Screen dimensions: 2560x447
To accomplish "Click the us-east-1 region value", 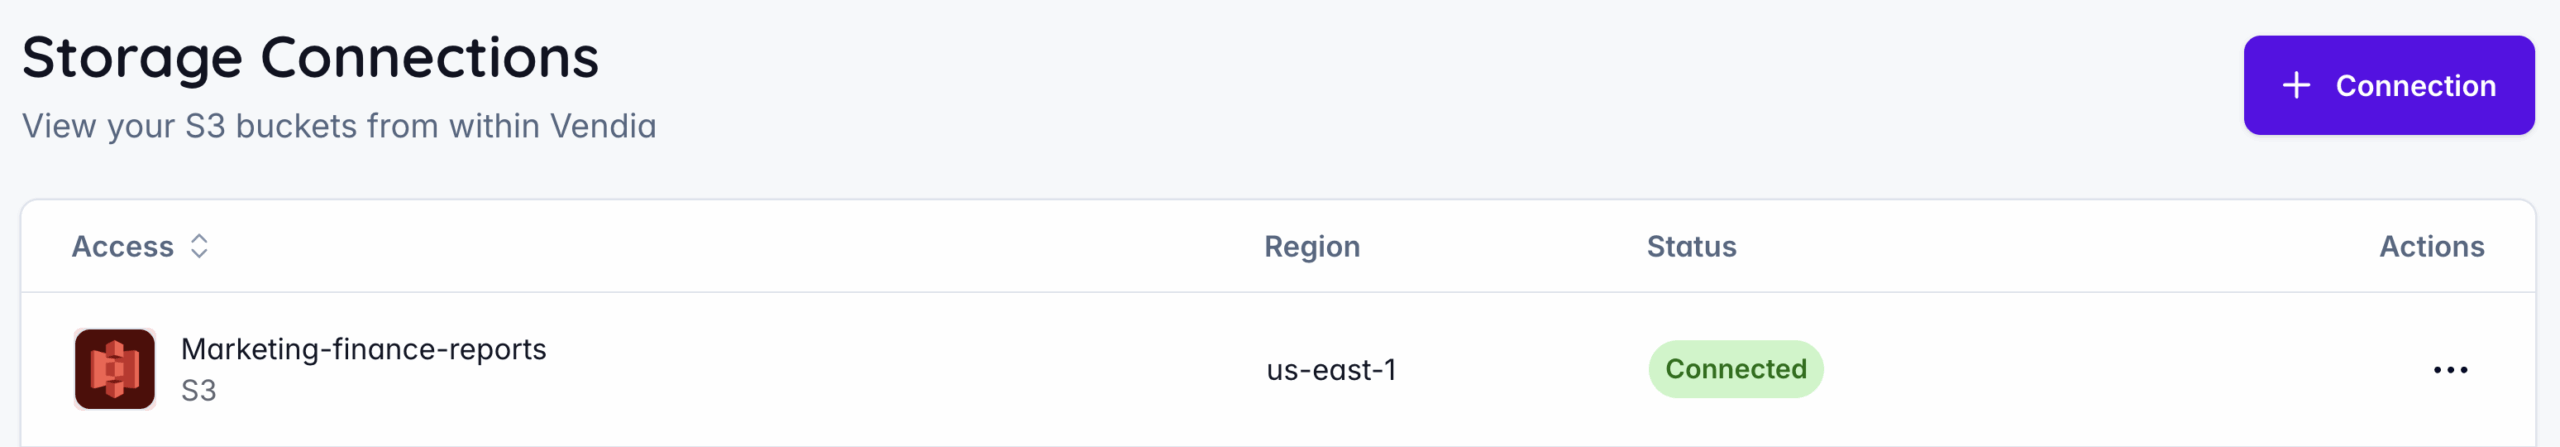I will (1330, 370).
